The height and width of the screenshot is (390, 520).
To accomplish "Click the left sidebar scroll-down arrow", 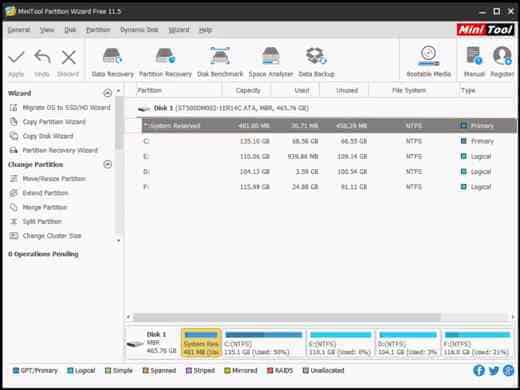I will pyautogui.click(x=118, y=240).
